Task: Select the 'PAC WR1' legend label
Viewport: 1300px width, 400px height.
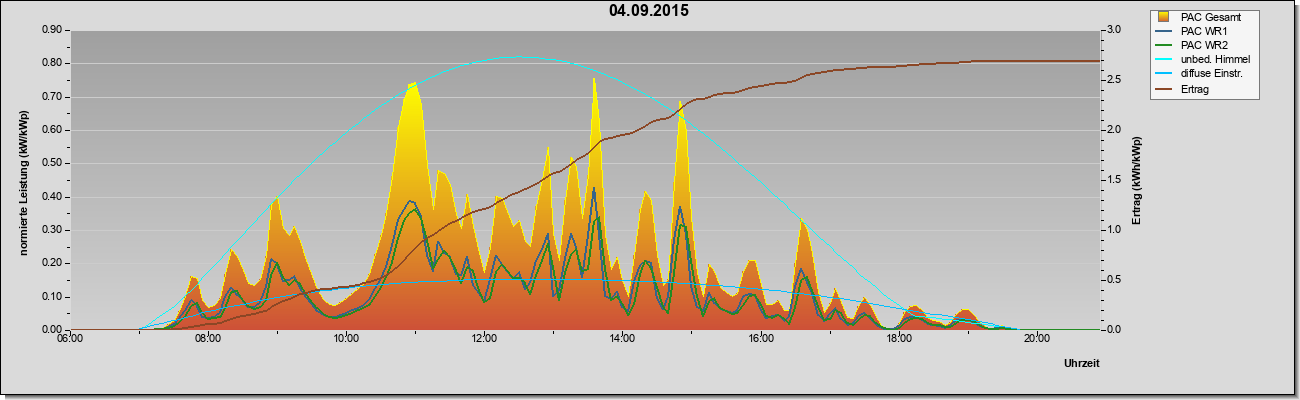Action: (x=1204, y=31)
